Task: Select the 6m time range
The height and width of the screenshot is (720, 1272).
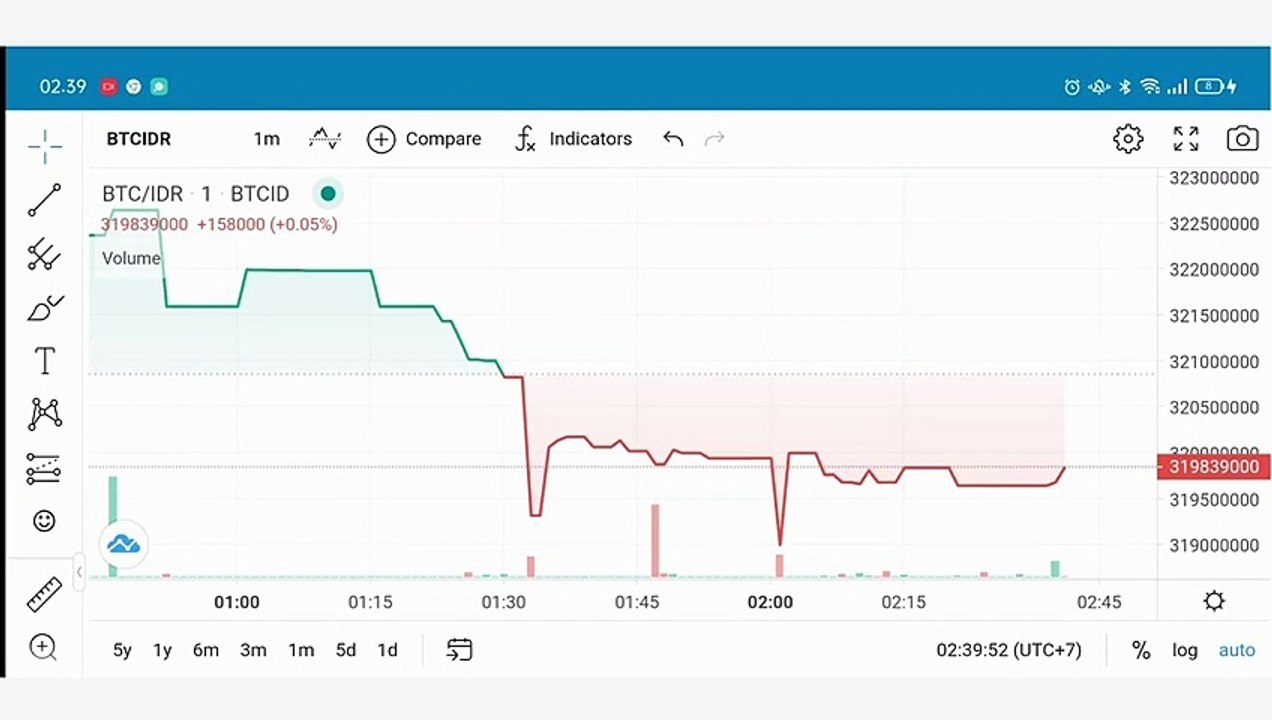Action: 206,650
